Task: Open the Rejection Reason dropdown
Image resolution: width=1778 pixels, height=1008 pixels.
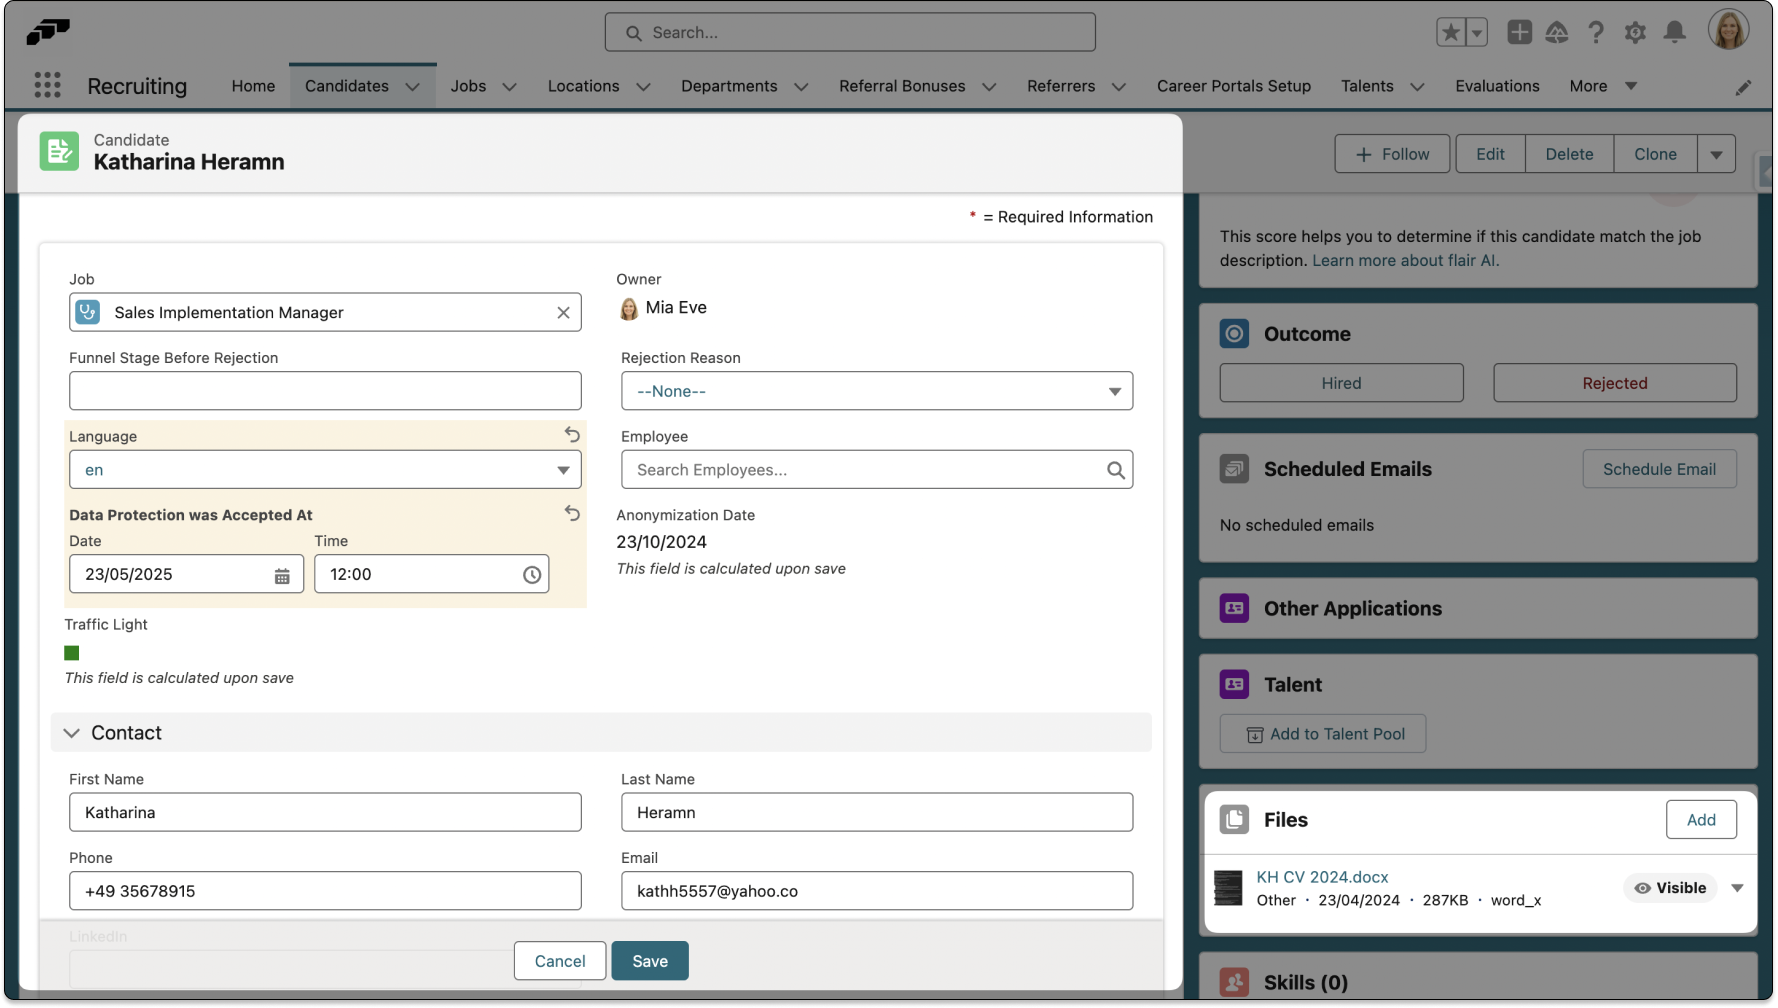Action: [876, 391]
